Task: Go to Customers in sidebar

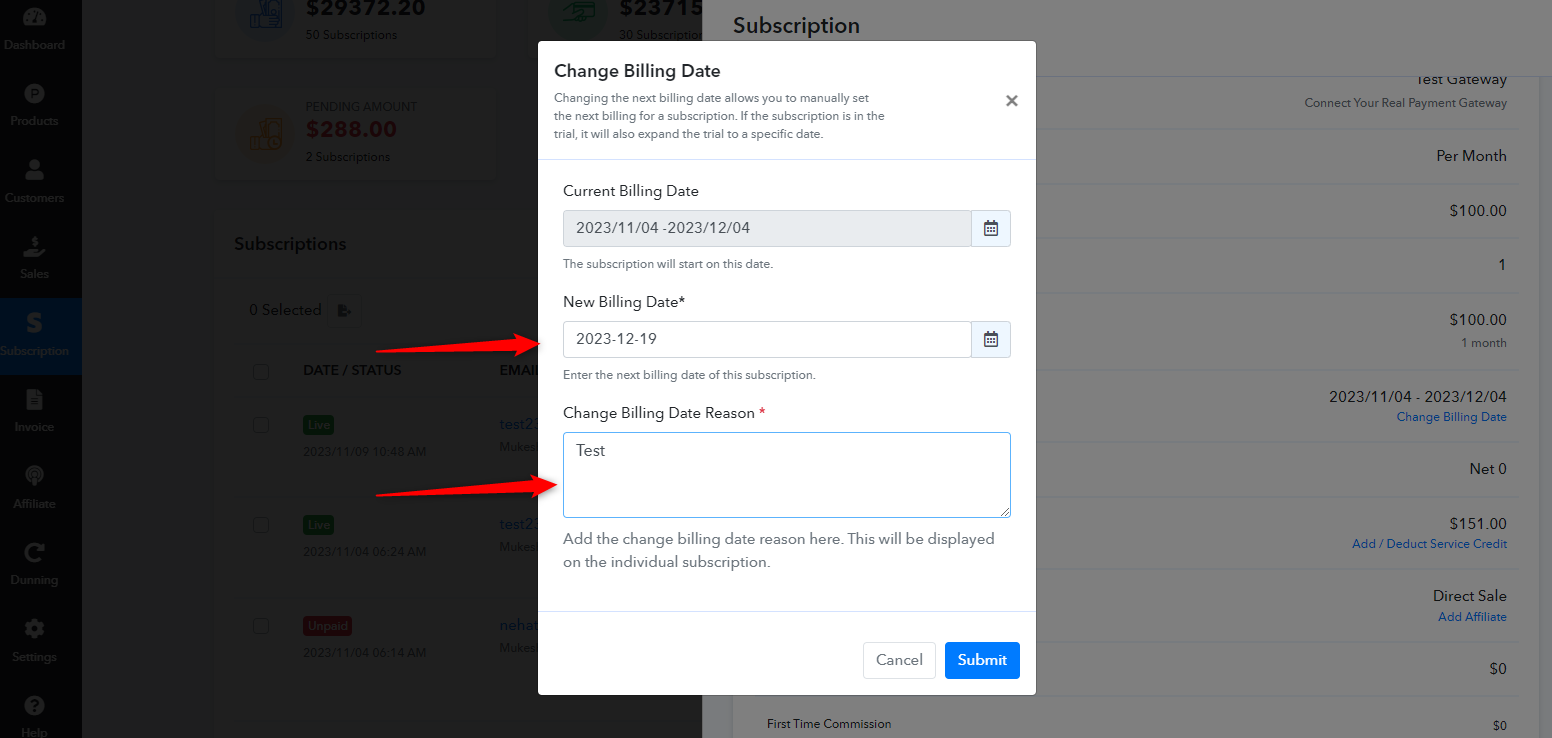Action: (x=34, y=182)
